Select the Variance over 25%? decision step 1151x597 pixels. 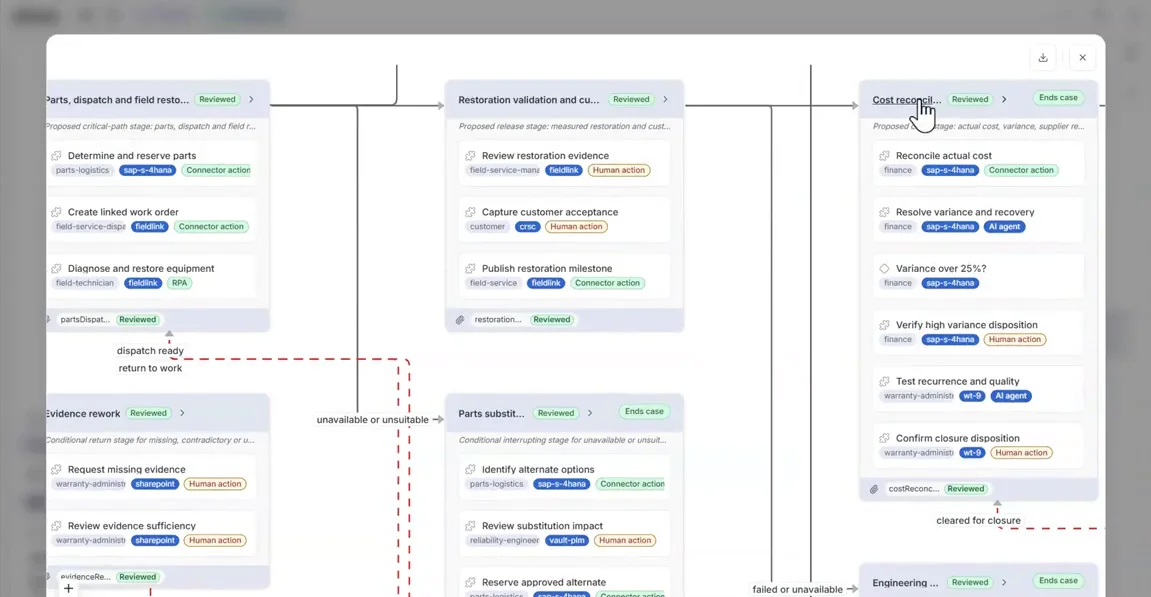pos(978,275)
